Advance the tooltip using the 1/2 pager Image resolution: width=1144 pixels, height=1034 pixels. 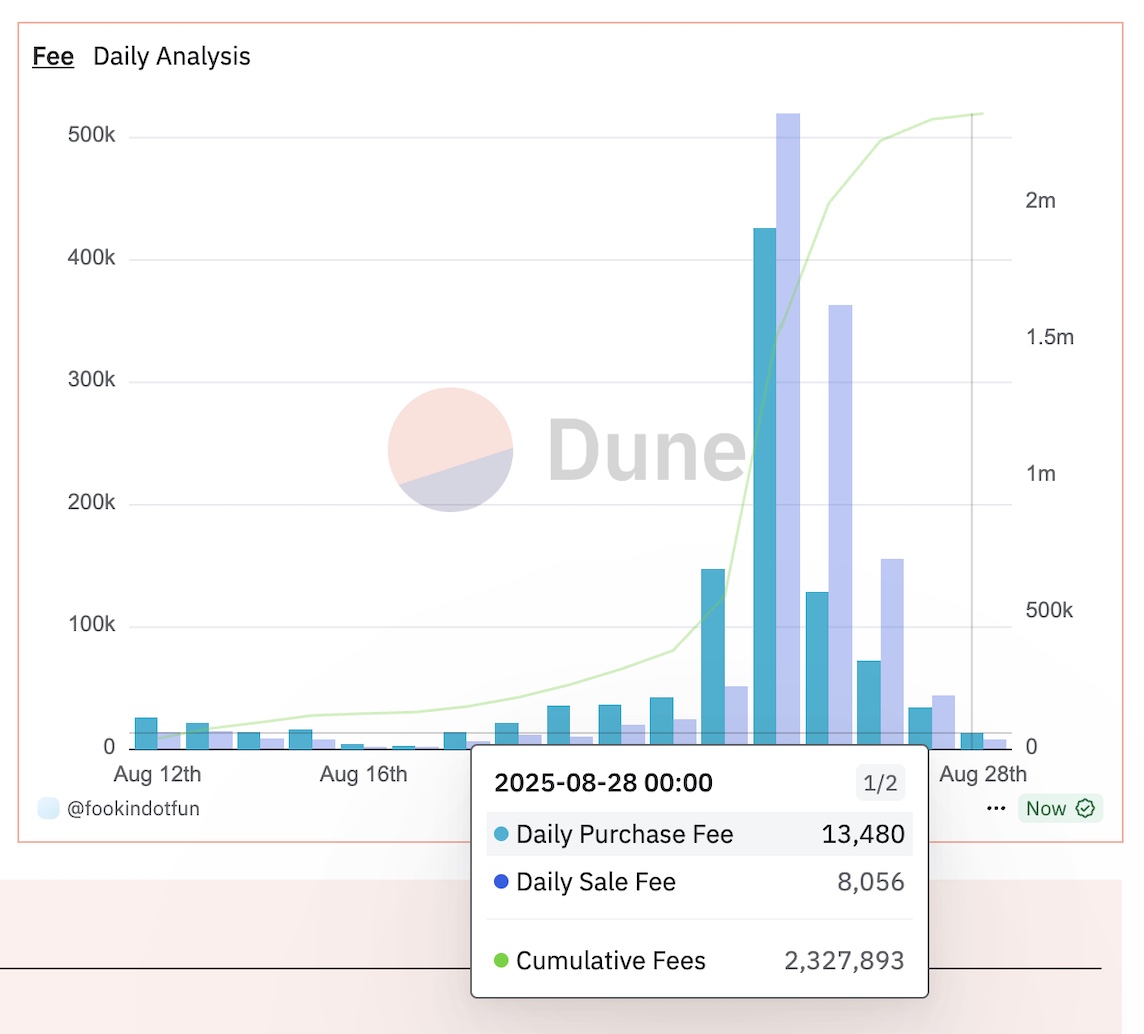coord(881,784)
